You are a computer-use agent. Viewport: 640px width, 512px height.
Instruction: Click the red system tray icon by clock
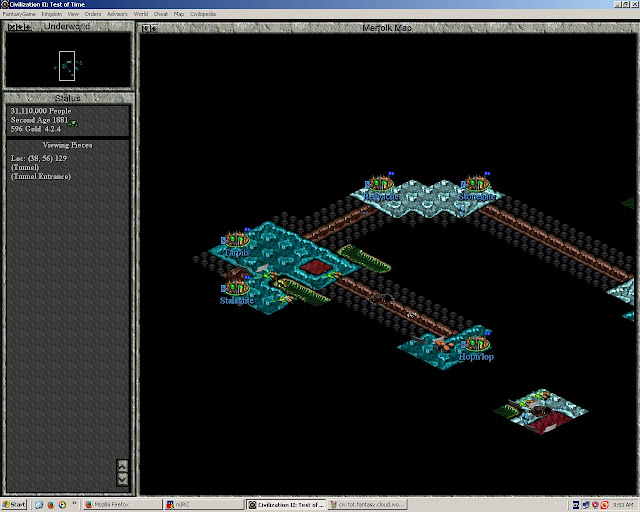604,505
